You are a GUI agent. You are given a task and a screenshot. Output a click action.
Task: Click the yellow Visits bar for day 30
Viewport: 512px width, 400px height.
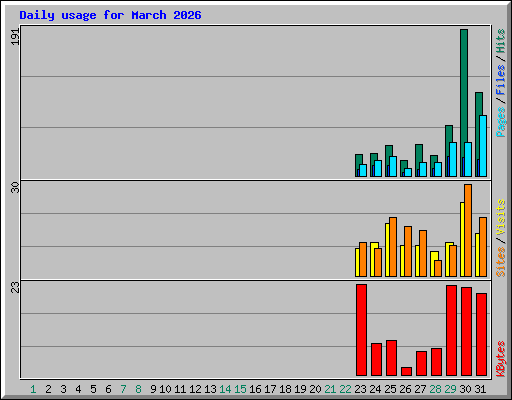coord(462,239)
